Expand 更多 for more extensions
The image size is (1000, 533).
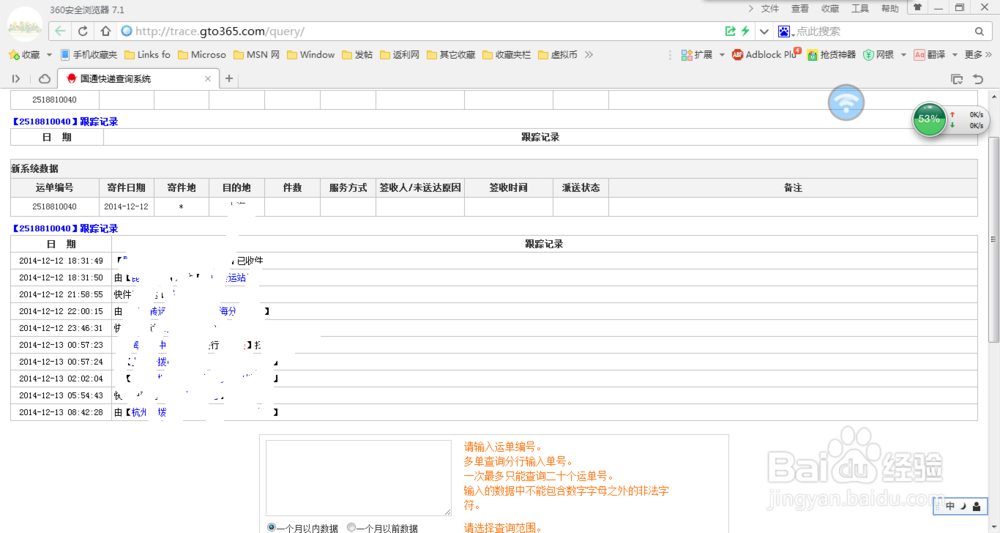coord(978,55)
